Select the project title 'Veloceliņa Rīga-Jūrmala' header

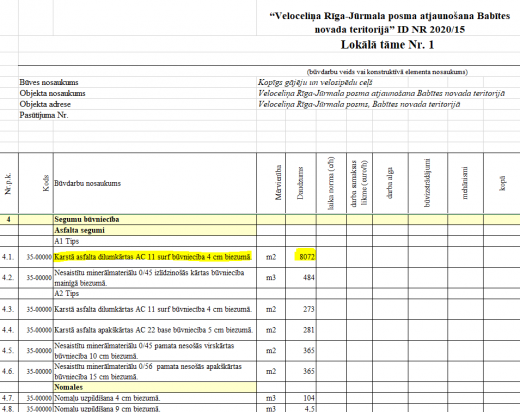[389, 23]
